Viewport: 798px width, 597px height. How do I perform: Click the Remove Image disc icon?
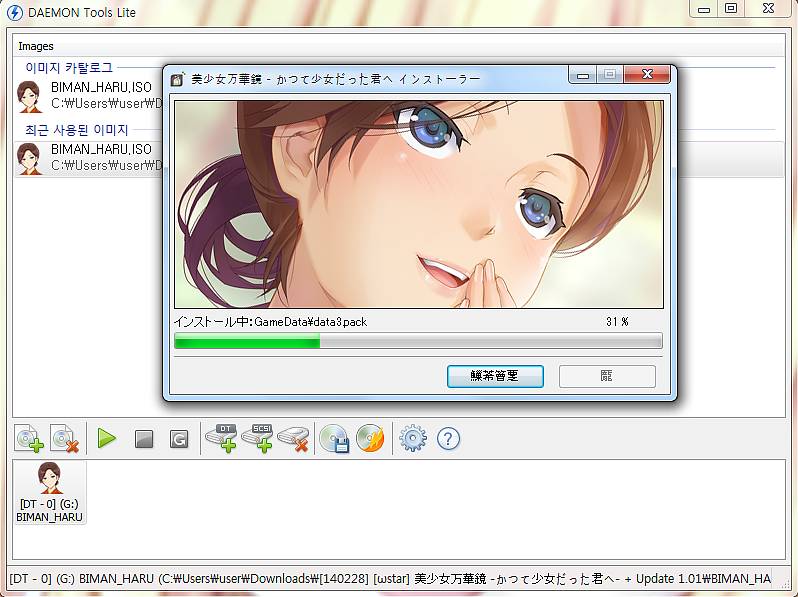pos(65,438)
